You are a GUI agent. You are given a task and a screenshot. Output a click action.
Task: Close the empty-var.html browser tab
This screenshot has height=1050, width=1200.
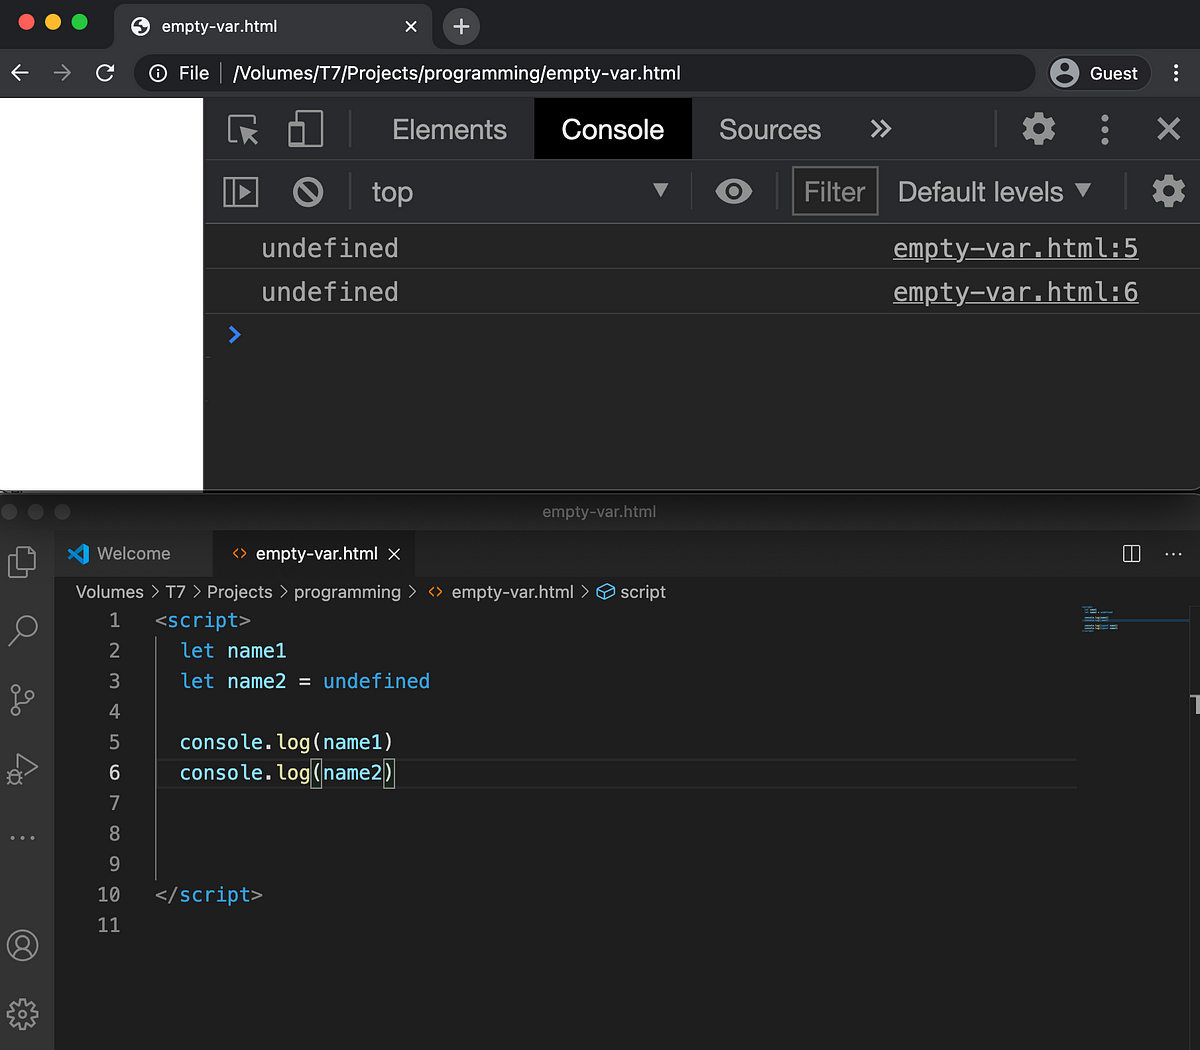coord(411,27)
